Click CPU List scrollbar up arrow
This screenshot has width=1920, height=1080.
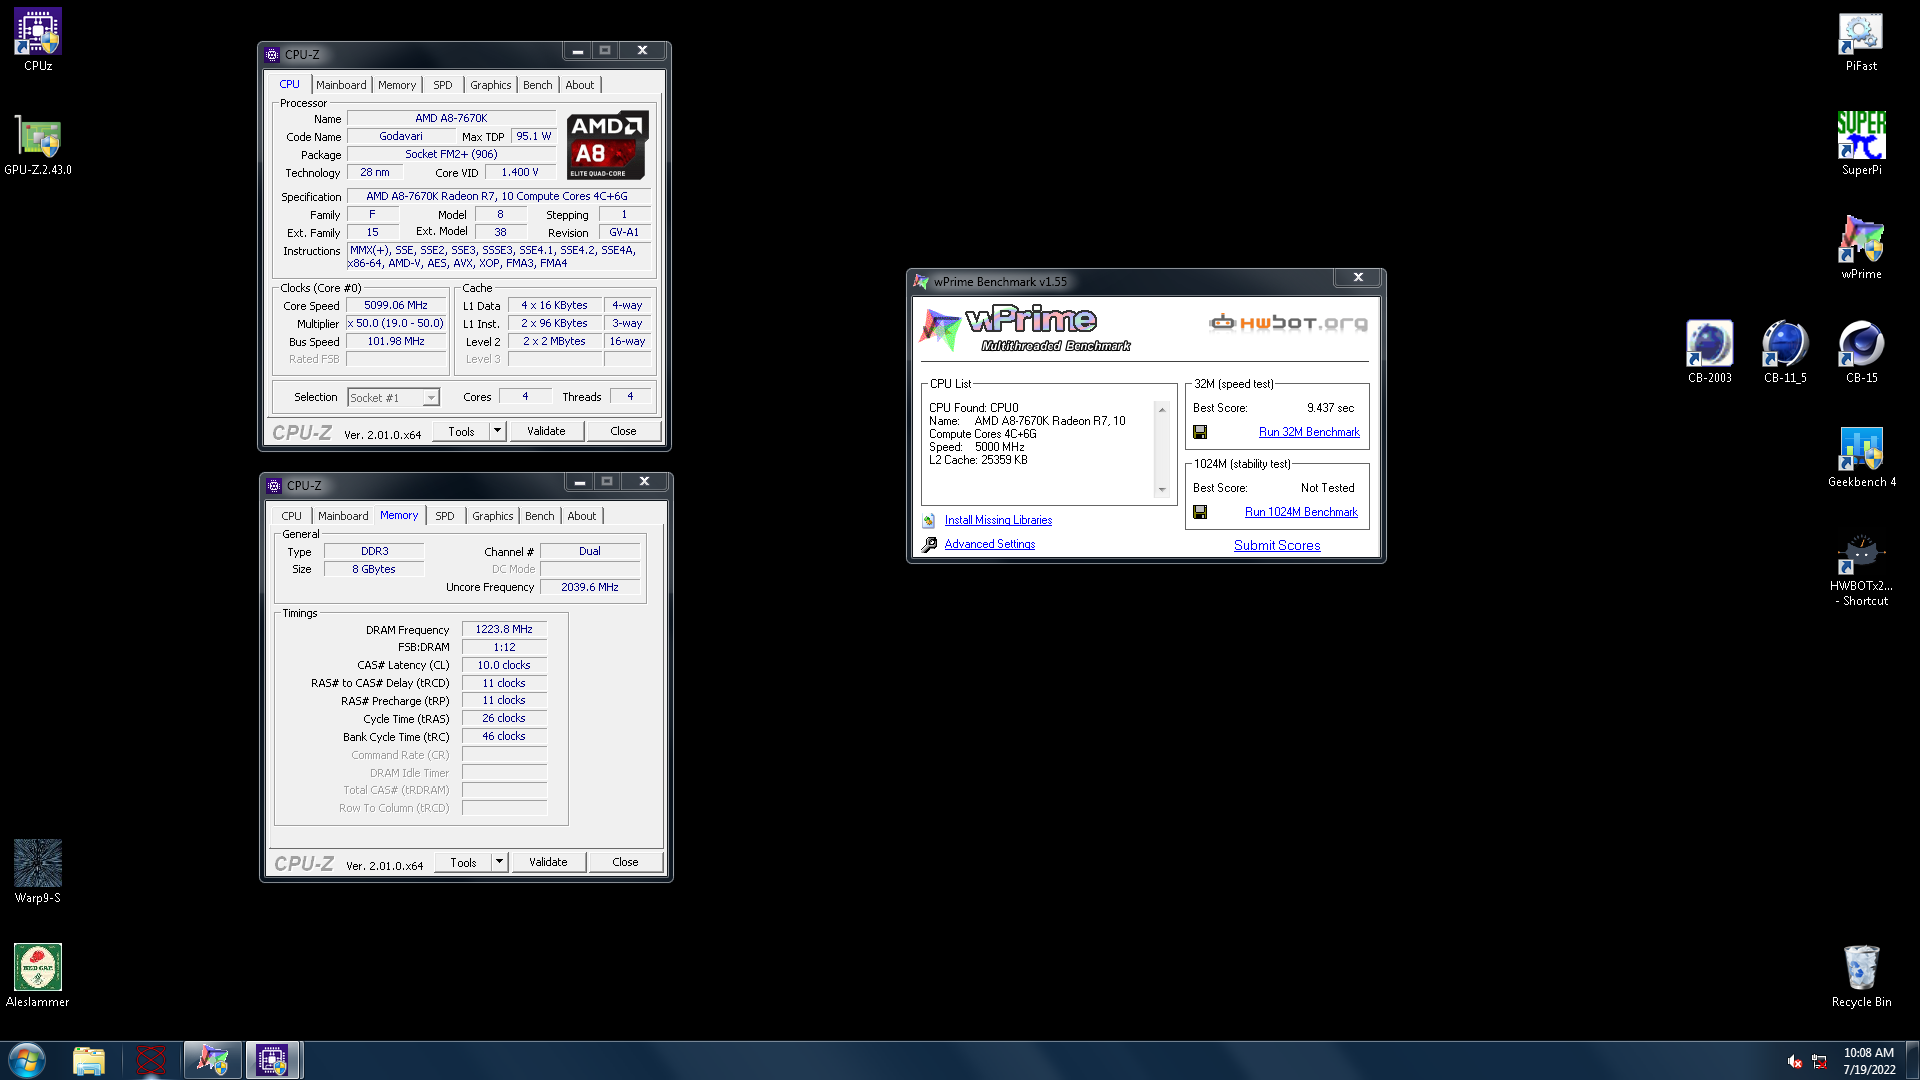[1162, 410]
